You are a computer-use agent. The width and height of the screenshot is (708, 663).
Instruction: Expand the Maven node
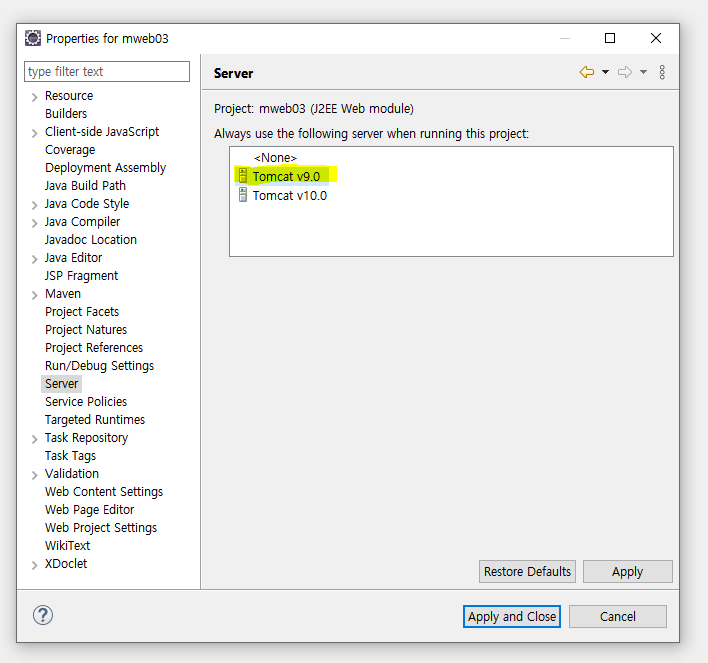[34, 295]
